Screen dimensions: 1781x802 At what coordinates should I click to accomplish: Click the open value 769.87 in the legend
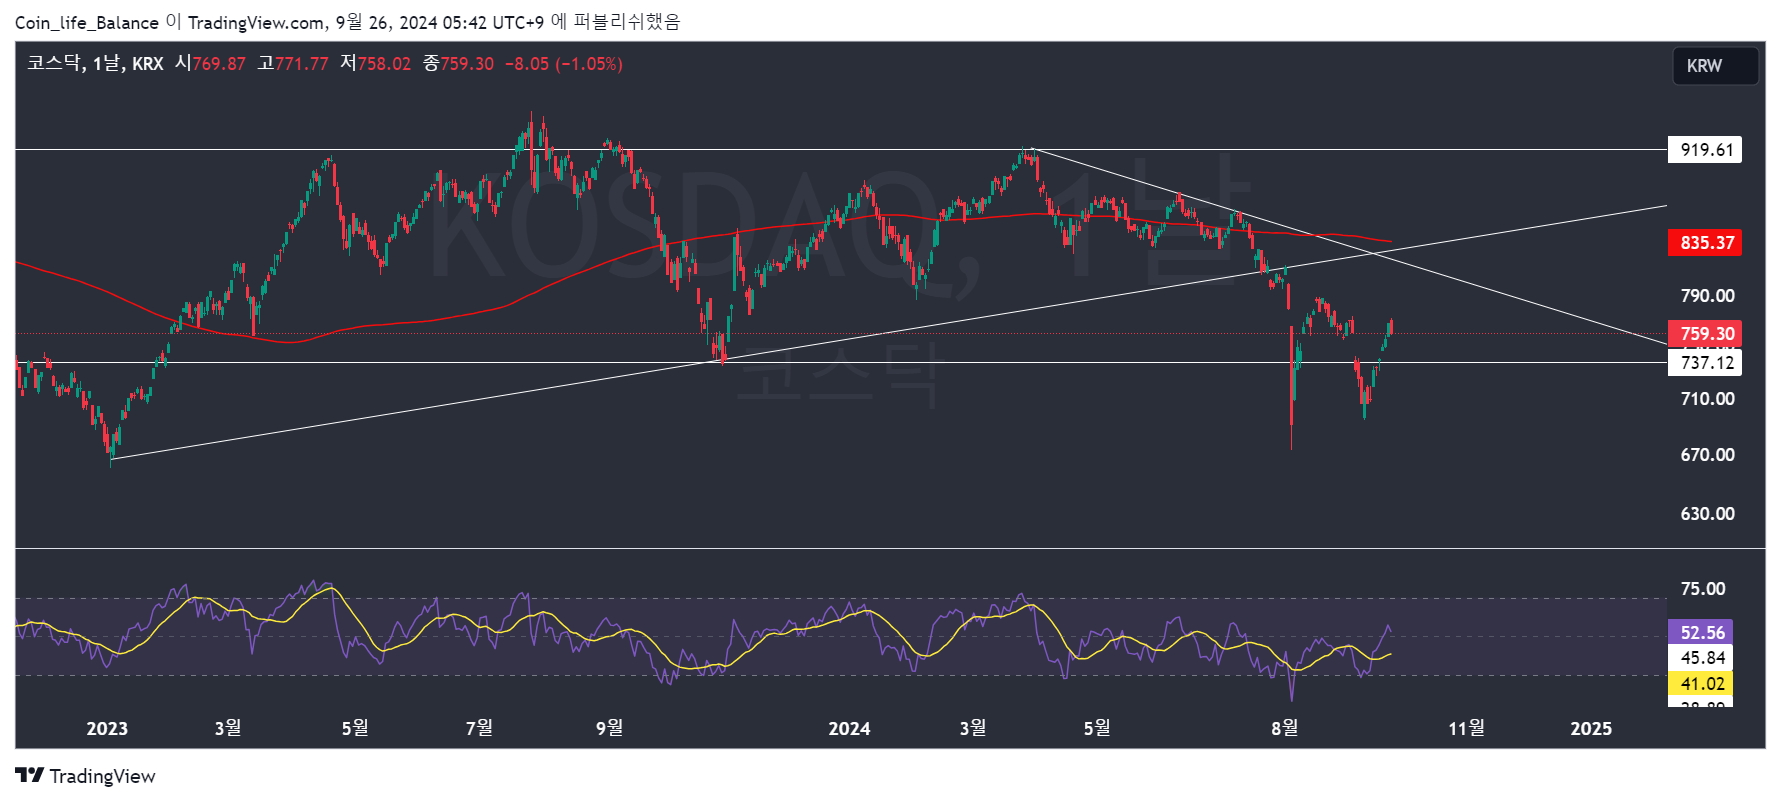(219, 64)
